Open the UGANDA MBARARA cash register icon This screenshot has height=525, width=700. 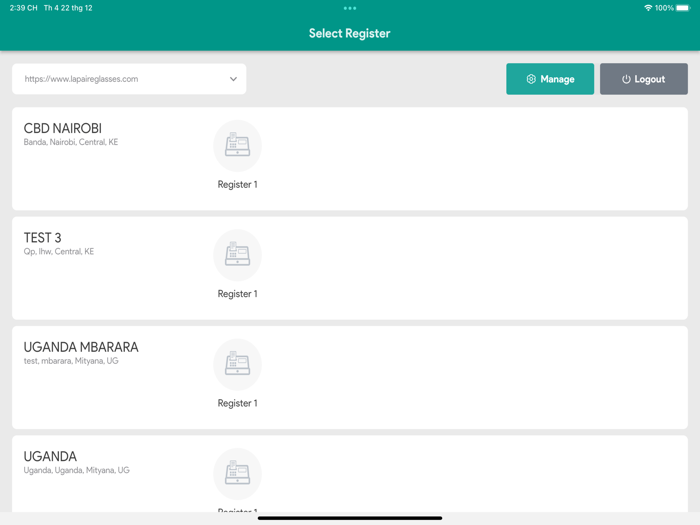(238, 364)
